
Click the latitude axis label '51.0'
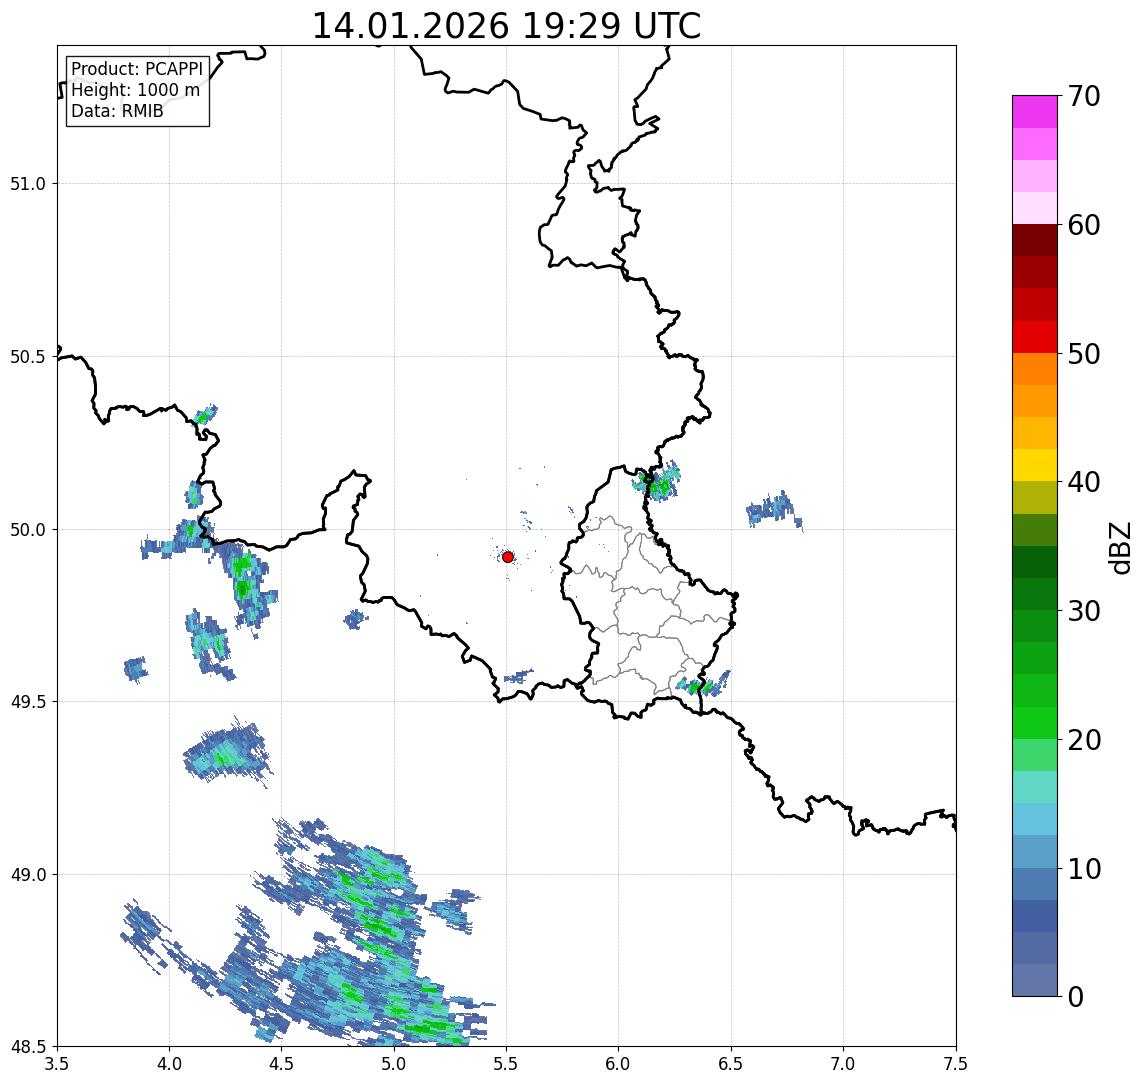28,184
